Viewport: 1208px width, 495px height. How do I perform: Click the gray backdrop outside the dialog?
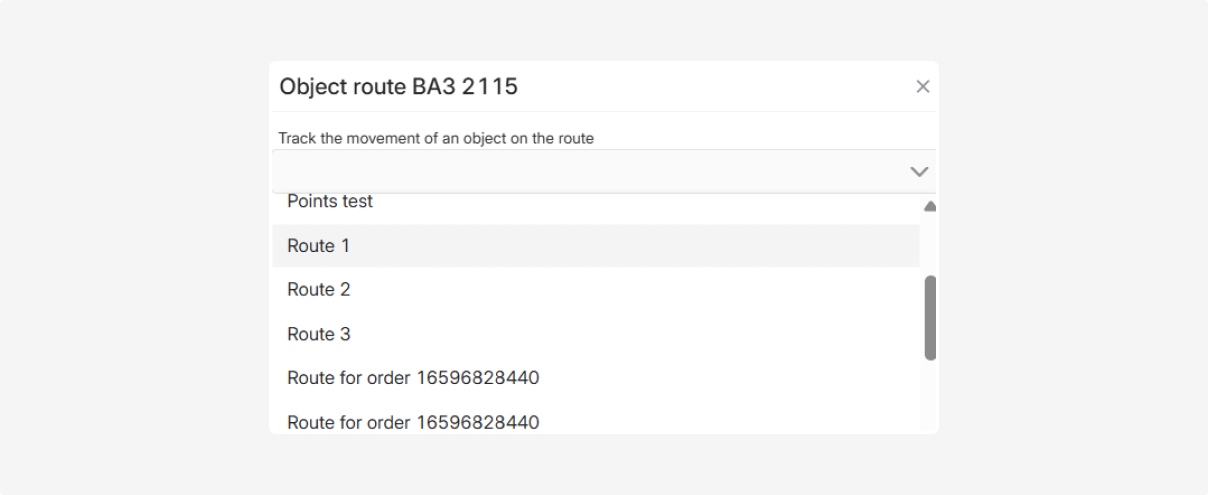point(120,250)
